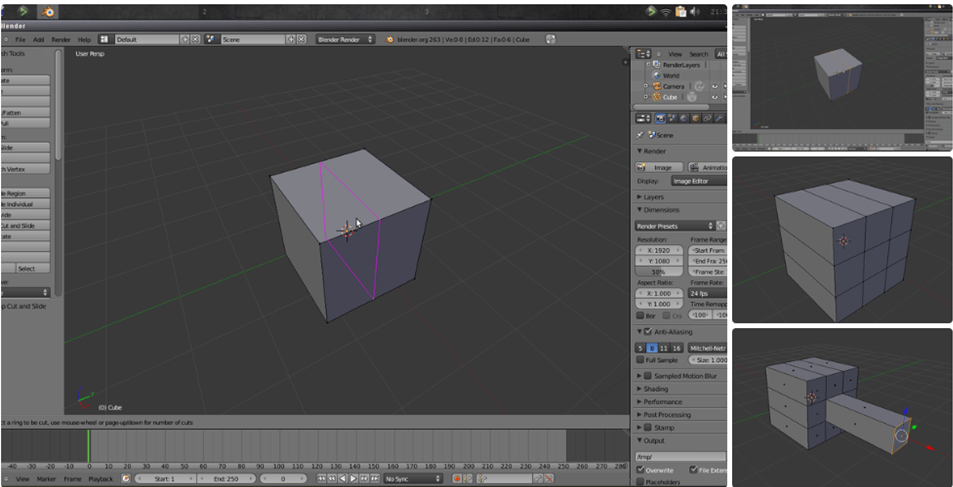Click the pin icon beside Scene in properties
The width and height of the screenshot is (953, 487).
(640, 135)
